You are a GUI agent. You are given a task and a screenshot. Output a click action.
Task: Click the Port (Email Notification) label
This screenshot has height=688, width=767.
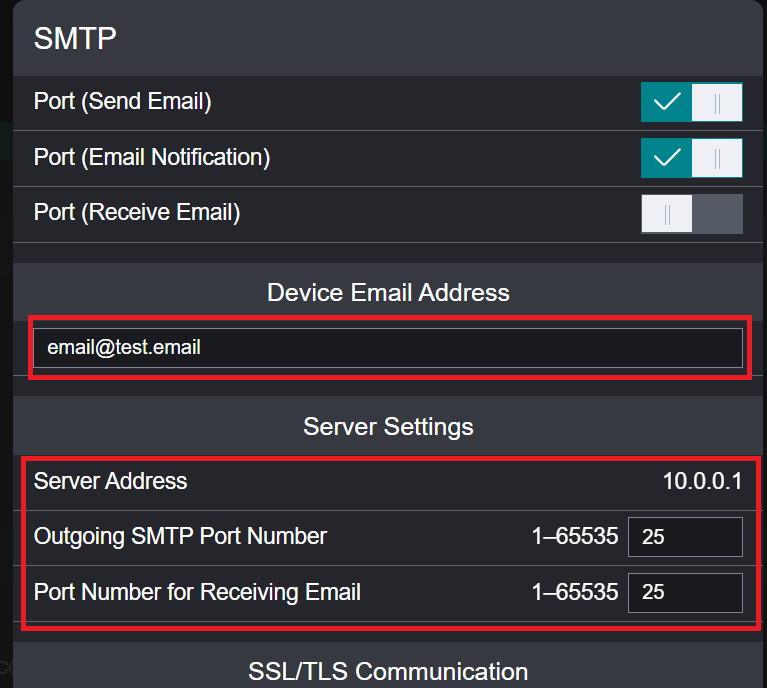pos(152,157)
